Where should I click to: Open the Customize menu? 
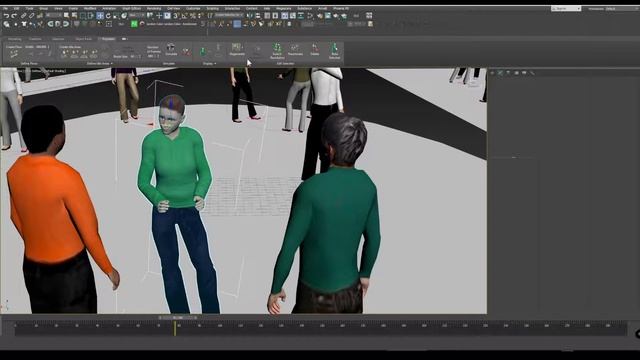point(193,8)
